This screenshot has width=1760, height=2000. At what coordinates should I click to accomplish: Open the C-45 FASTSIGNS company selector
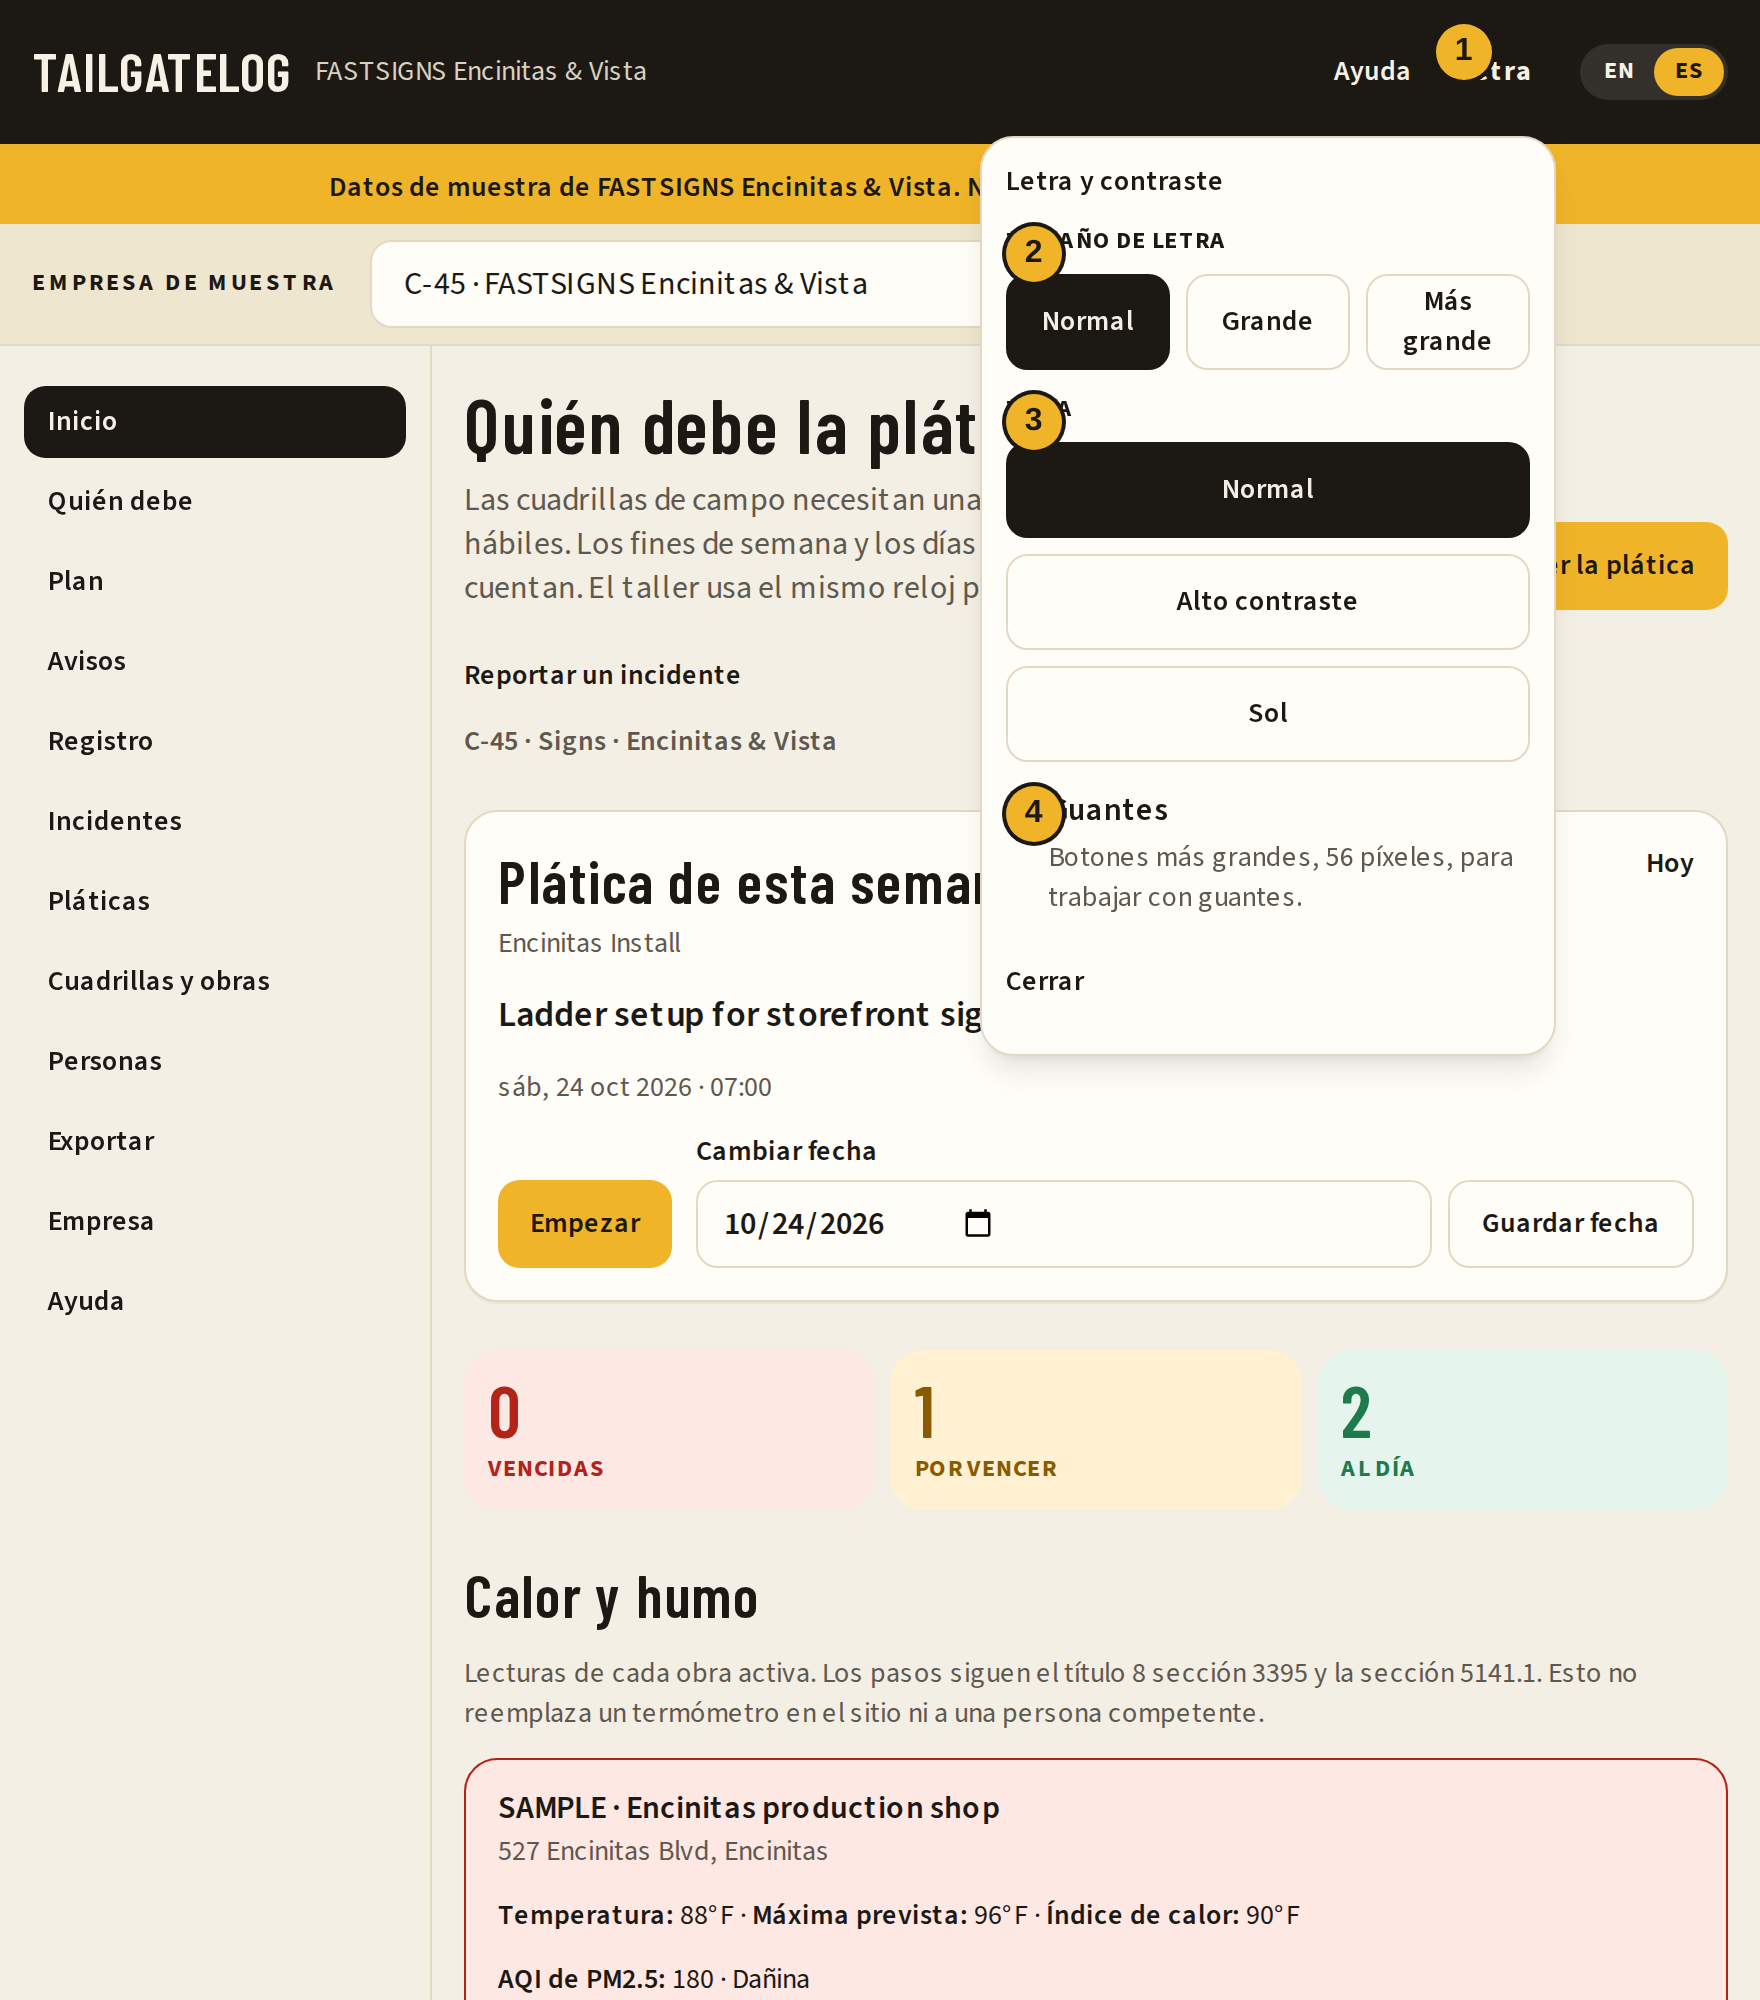click(677, 284)
